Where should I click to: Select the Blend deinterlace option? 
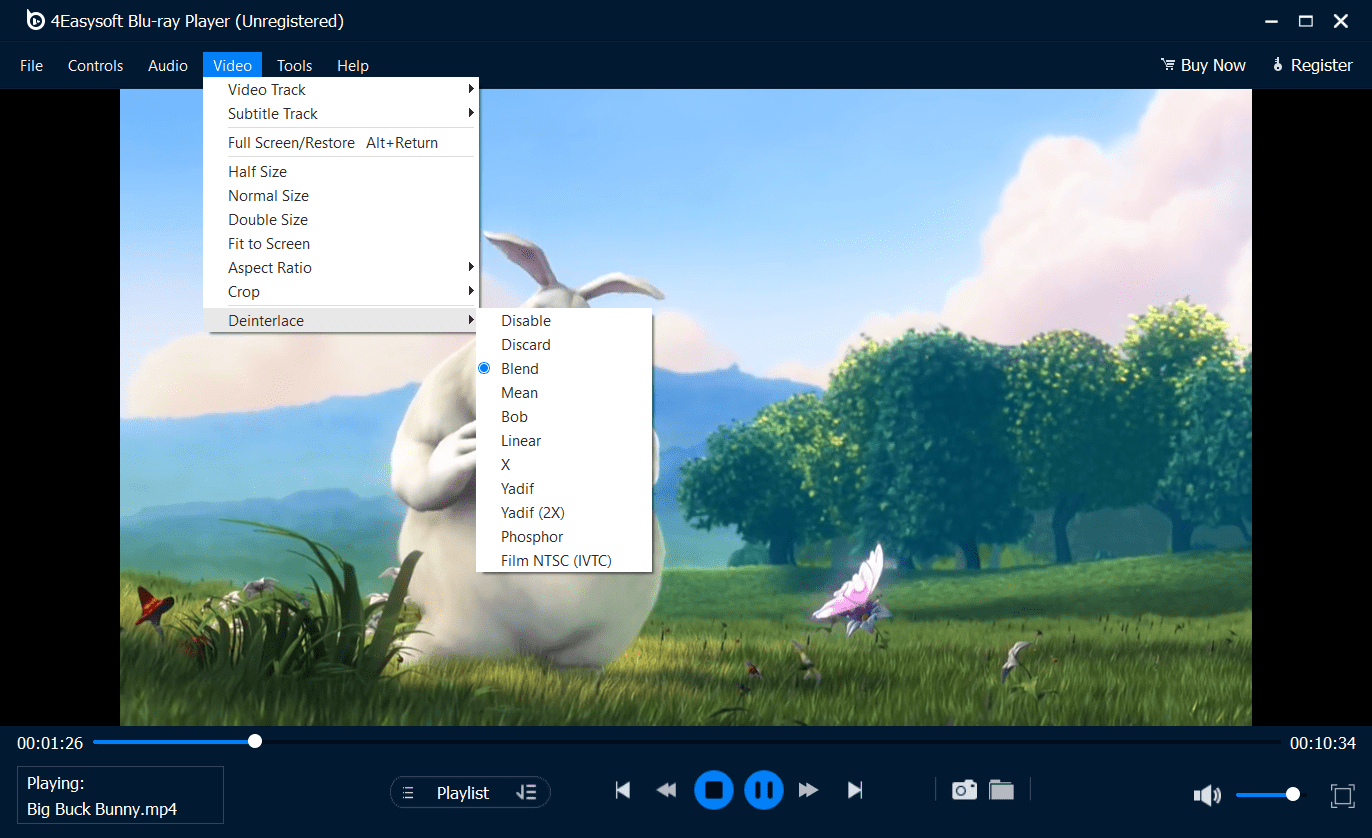[x=520, y=369]
